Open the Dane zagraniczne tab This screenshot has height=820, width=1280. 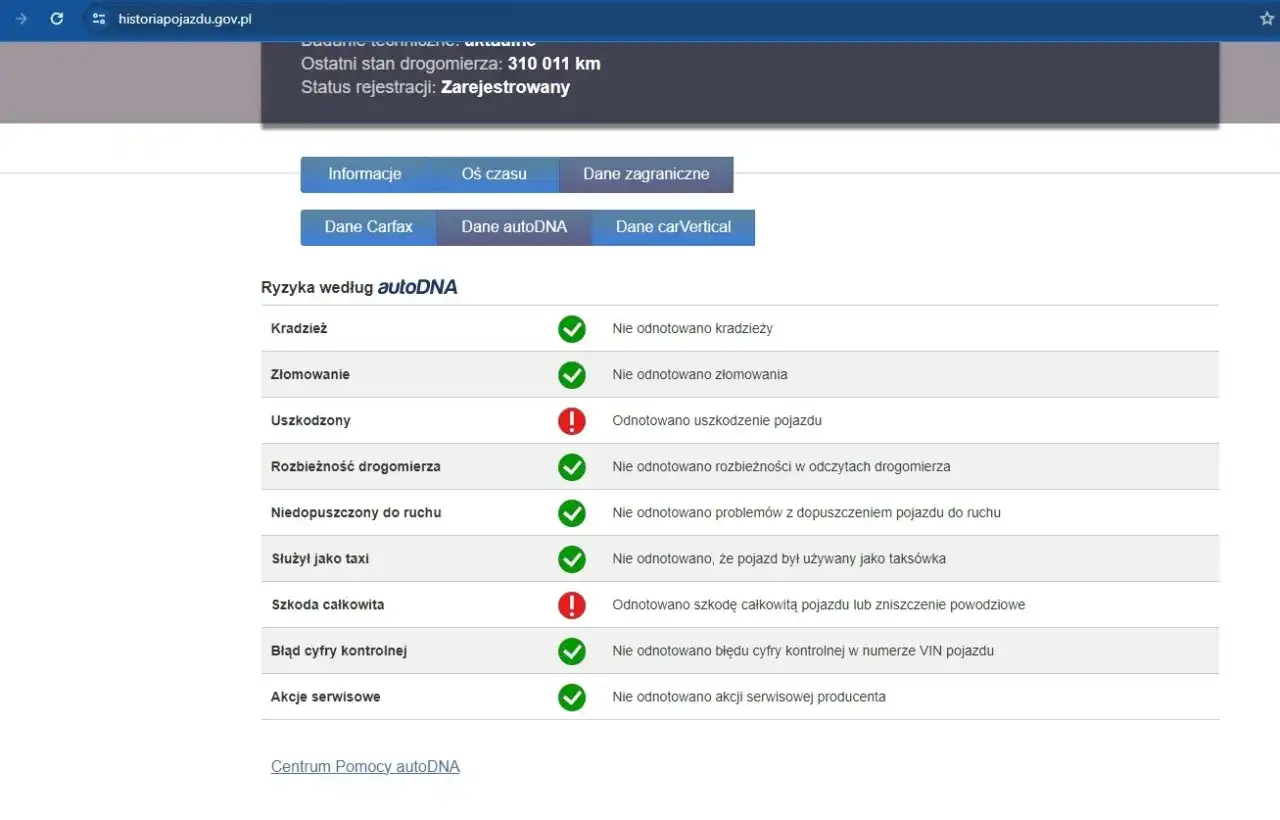pyautogui.click(x=646, y=174)
